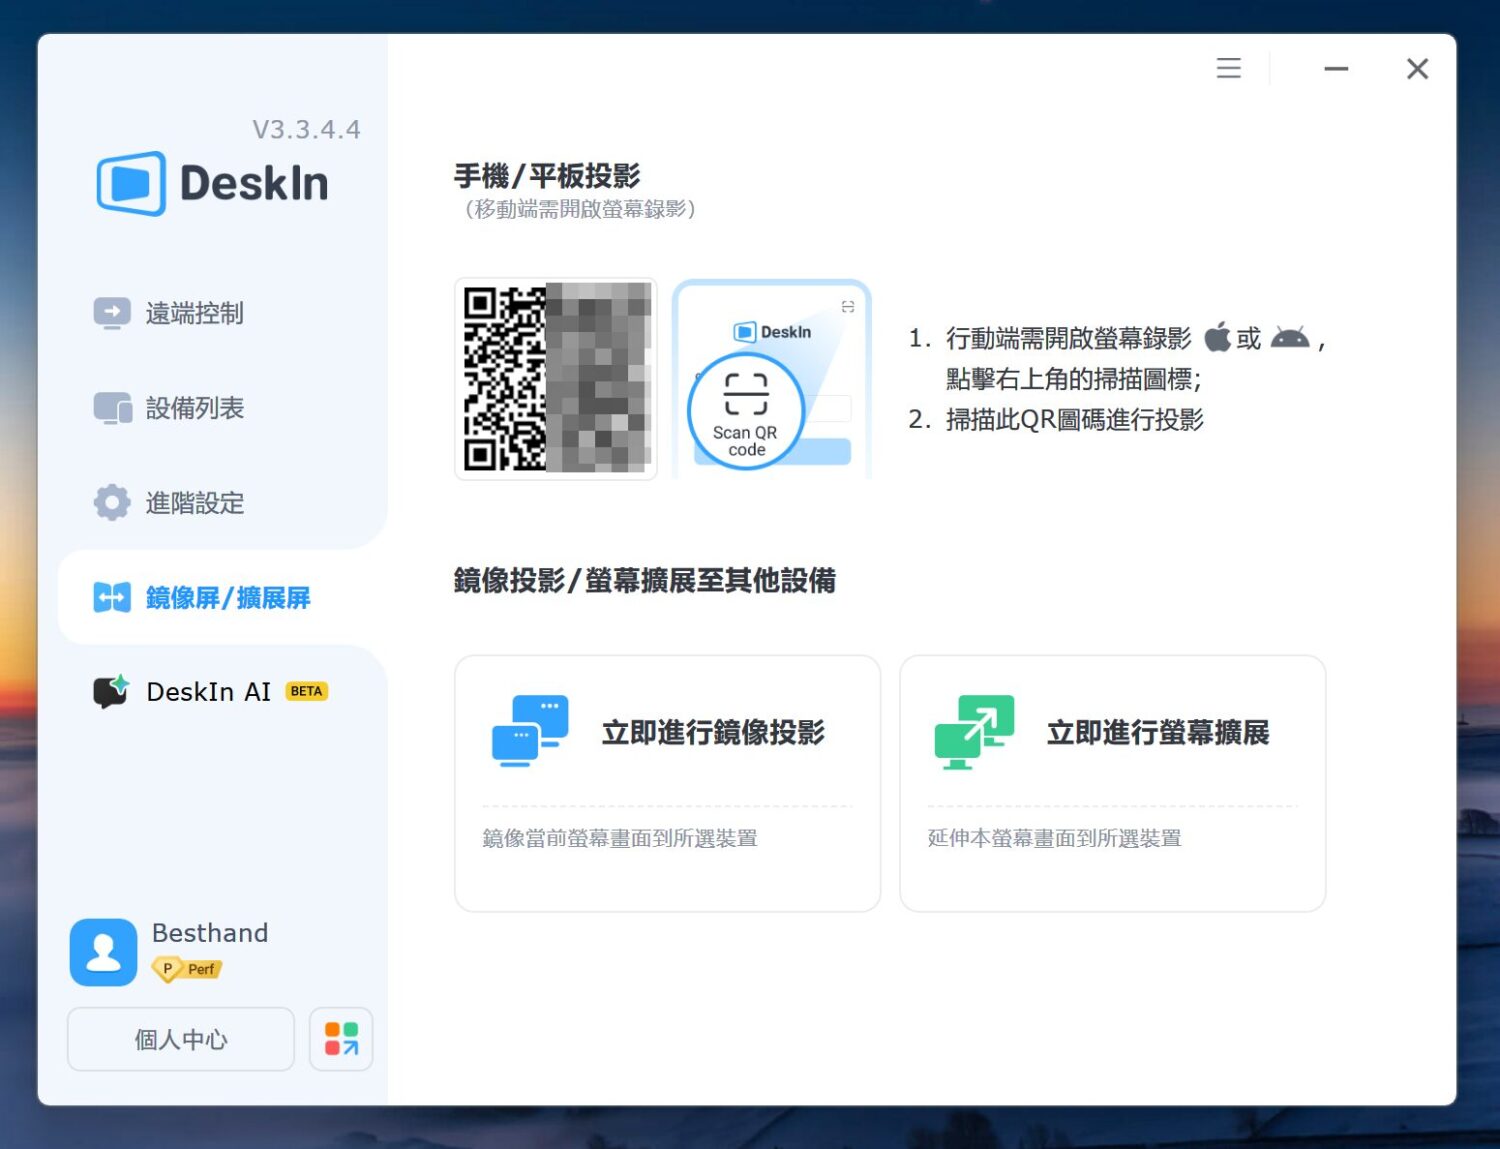The width and height of the screenshot is (1500, 1149).
Task: Click the 遠端控制 monitor icon
Action: coord(112,313)
